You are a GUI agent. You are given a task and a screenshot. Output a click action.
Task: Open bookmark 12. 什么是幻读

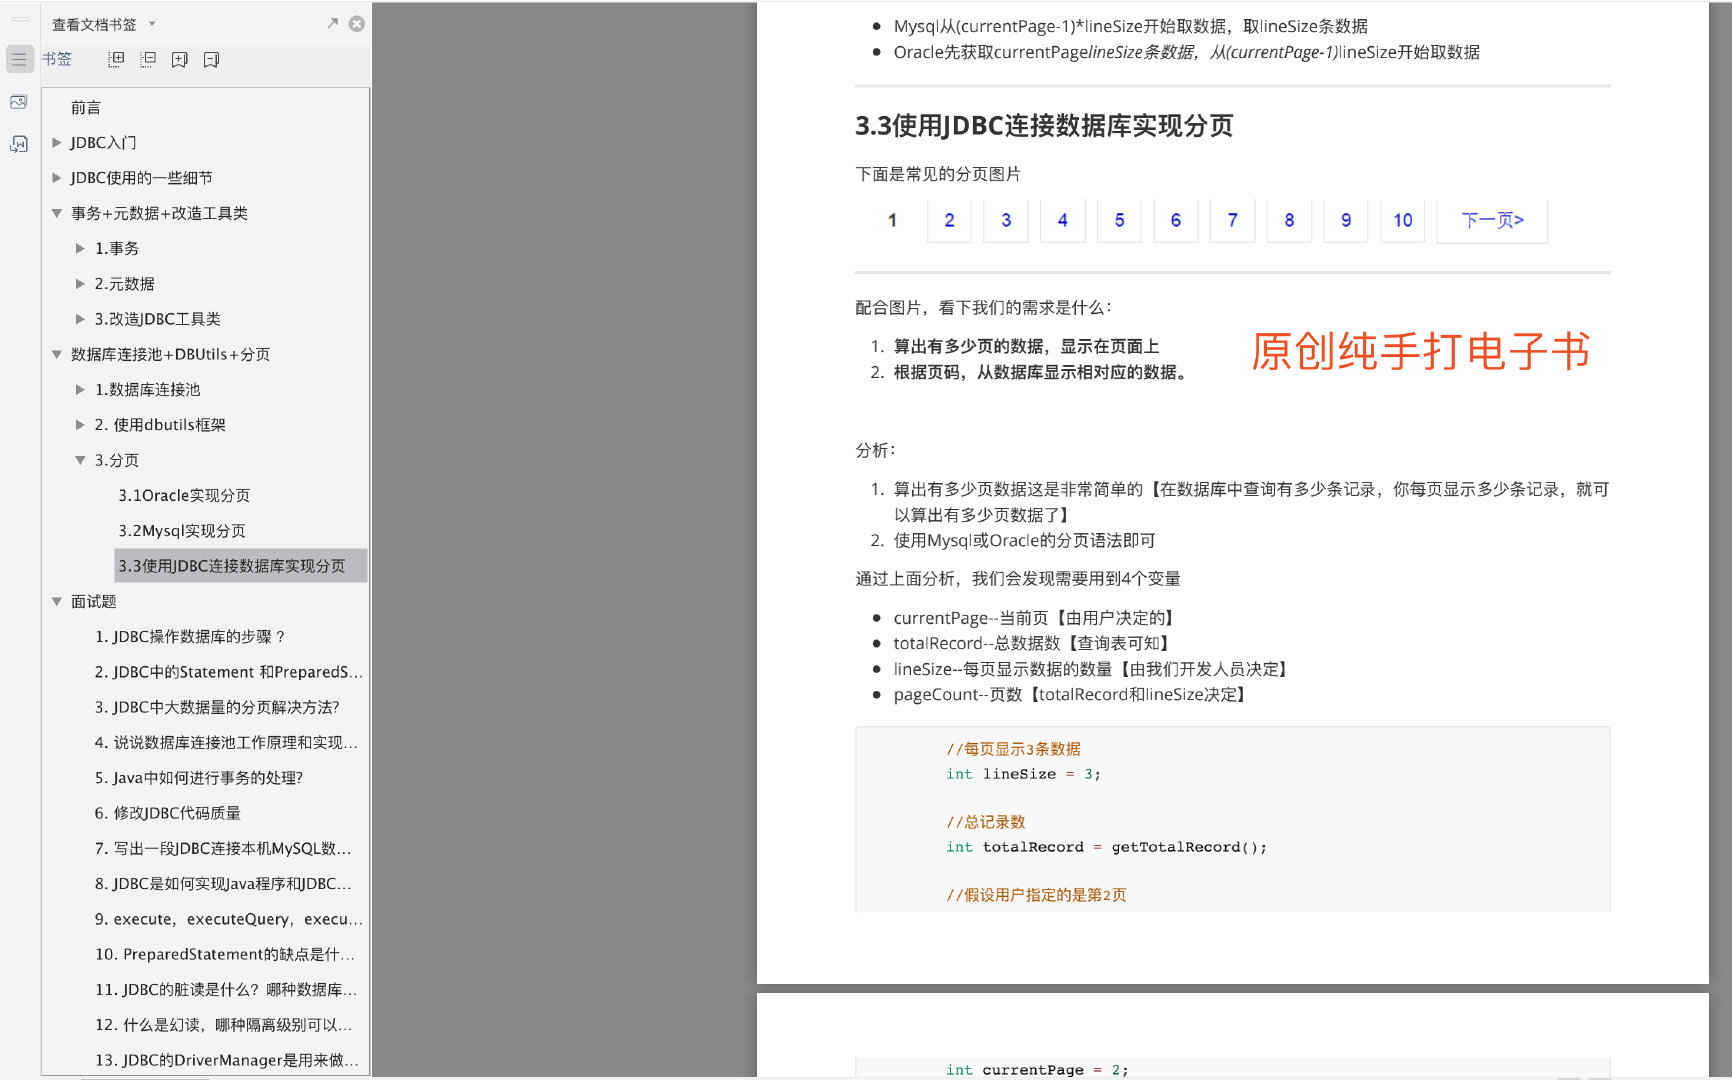coord(224,1025)
